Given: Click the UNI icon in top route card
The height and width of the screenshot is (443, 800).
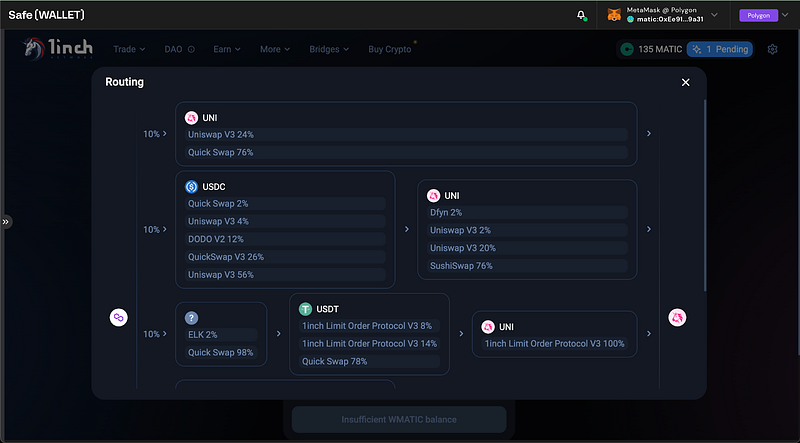Looking at the screenshot, I should tap(191, 118).
